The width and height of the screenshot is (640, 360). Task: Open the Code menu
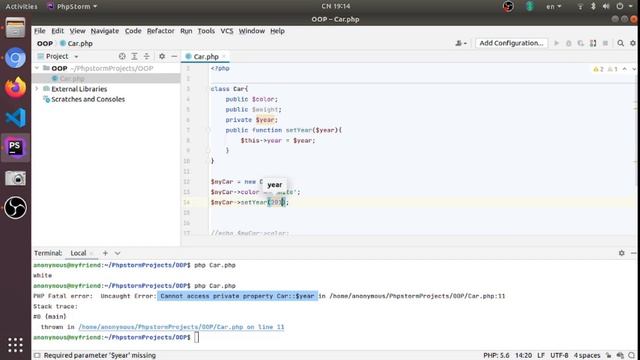click(x=133, y=31)
